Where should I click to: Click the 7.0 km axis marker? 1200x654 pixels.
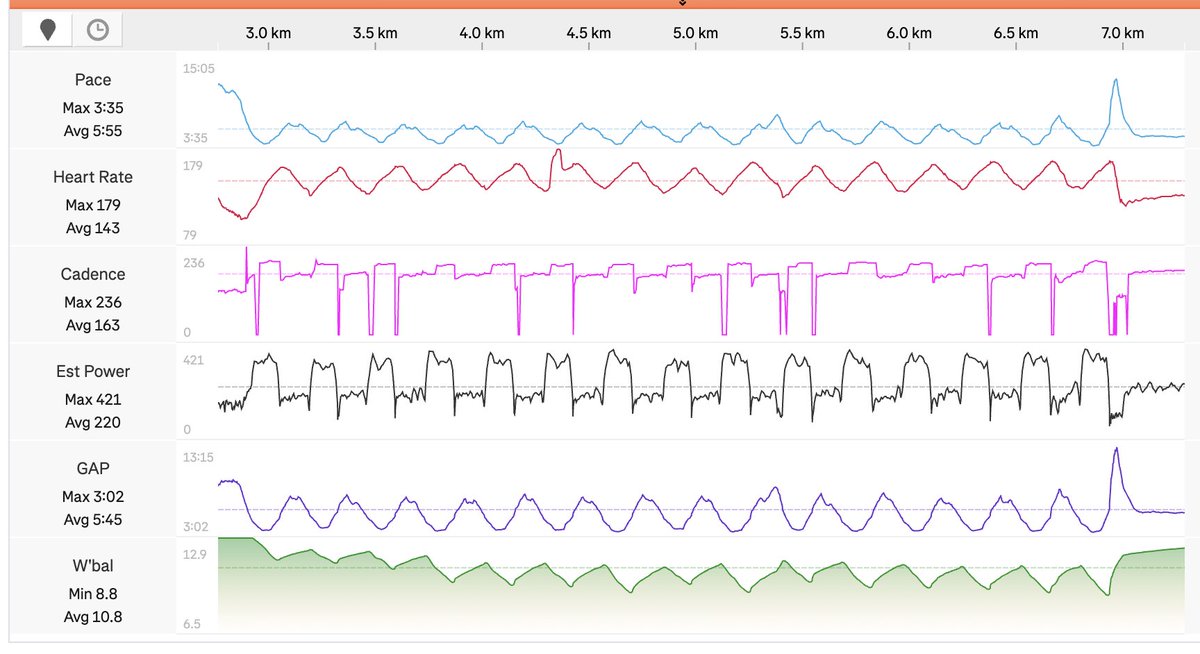tap(1122, 33)
